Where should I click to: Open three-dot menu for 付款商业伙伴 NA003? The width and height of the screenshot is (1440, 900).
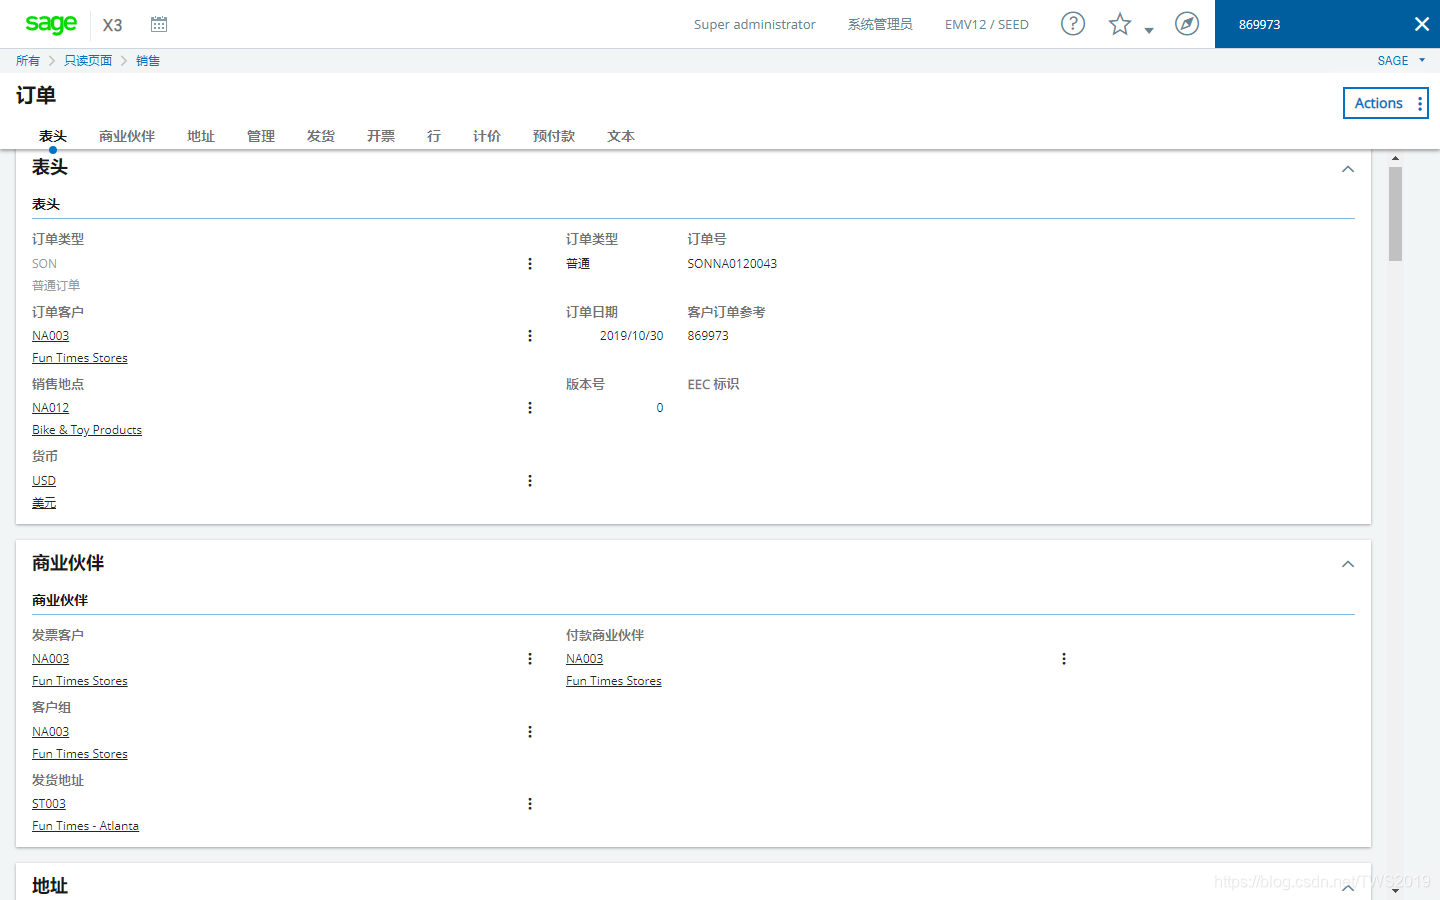[1064, 659]
